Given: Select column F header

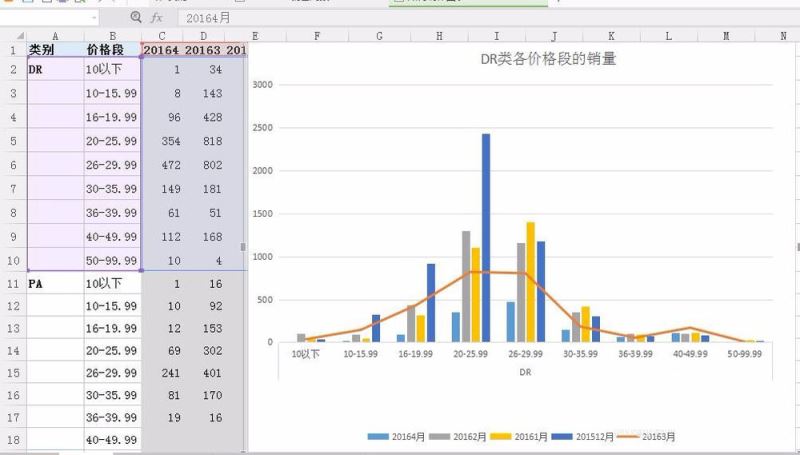Looking at the screenshot, I should point(316,36).
